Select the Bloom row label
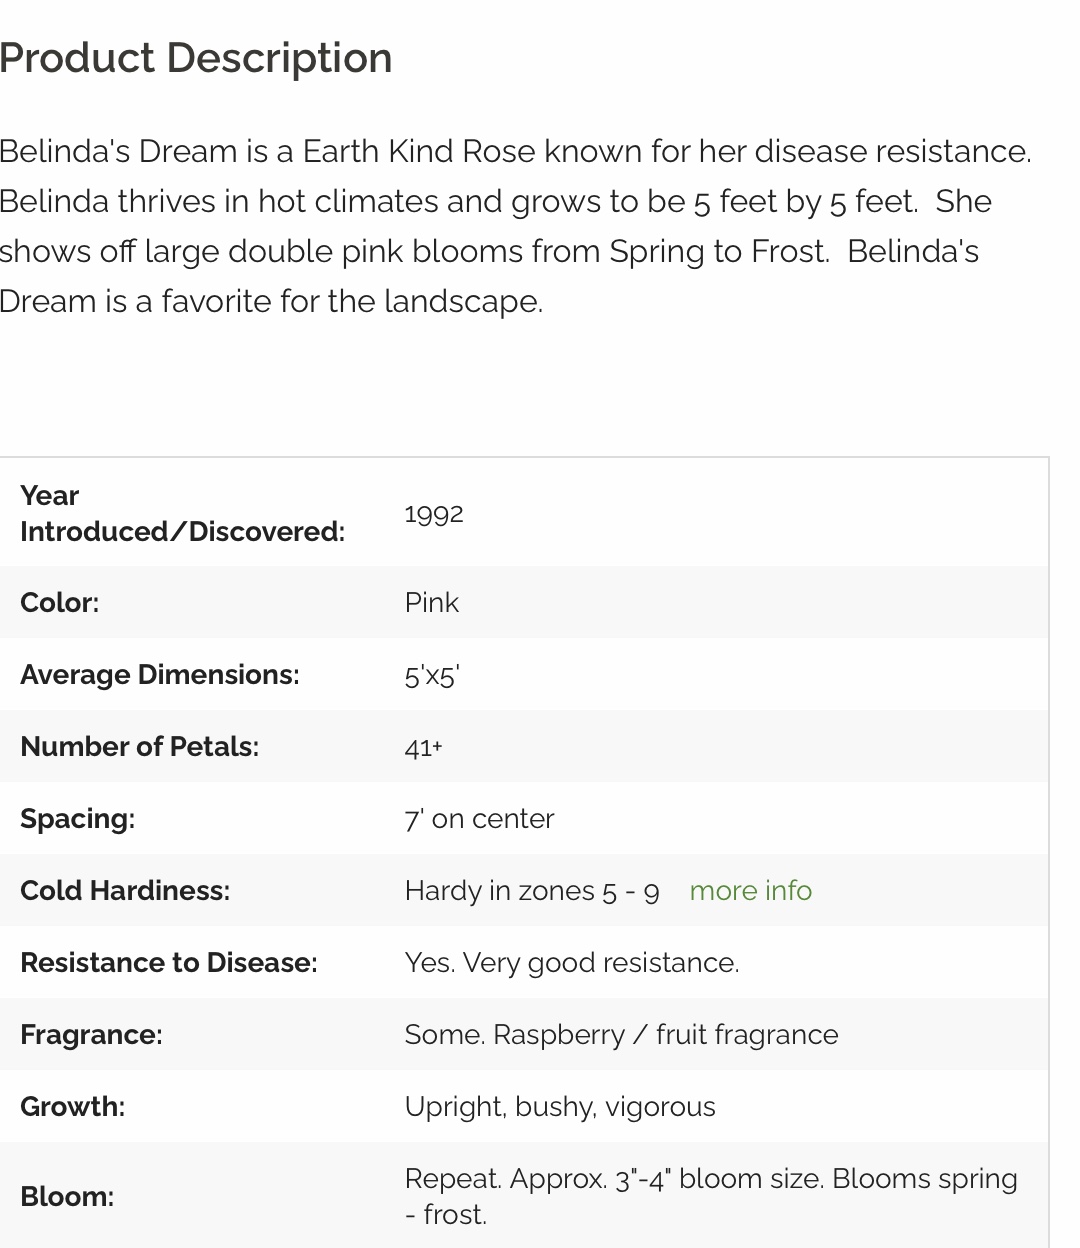Viewport: 1080px width, 1248px height. (x=67, y=1196)
